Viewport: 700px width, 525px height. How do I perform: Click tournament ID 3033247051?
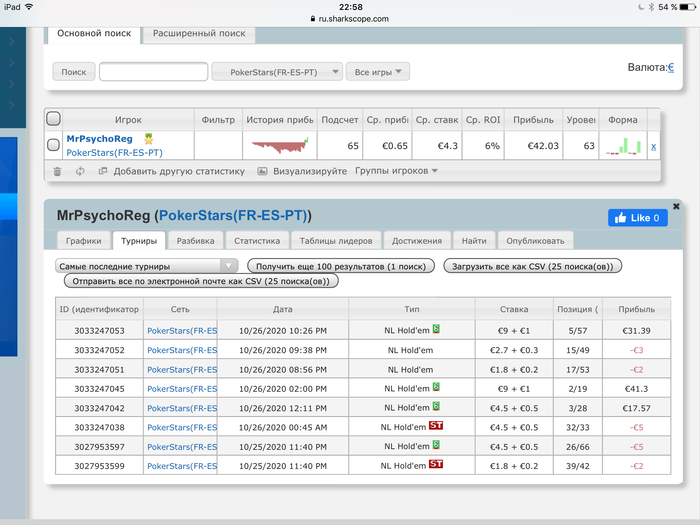(100, 370)
